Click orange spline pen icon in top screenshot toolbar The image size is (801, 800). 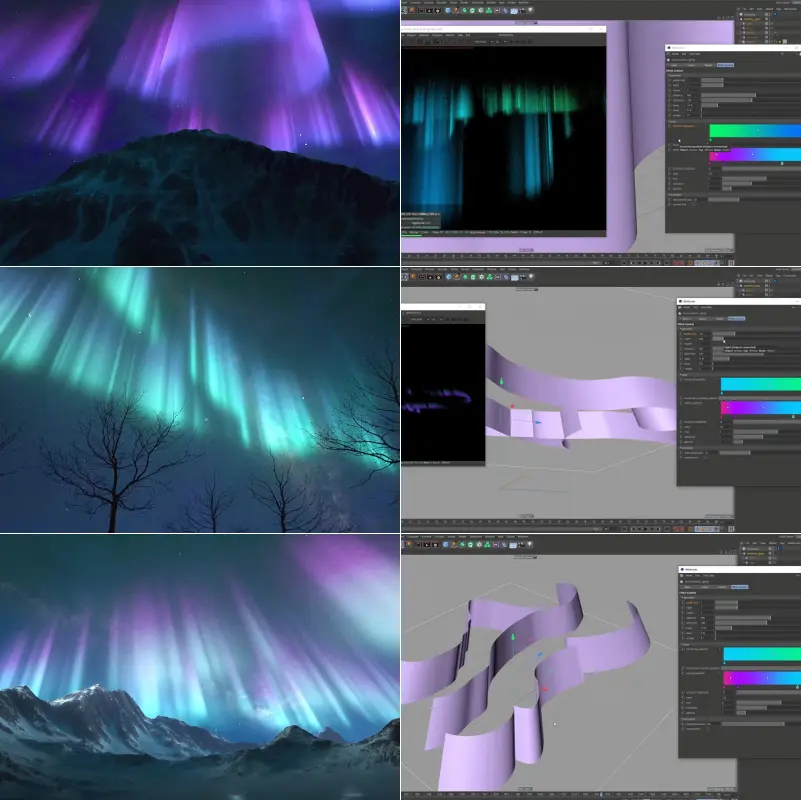456,10
